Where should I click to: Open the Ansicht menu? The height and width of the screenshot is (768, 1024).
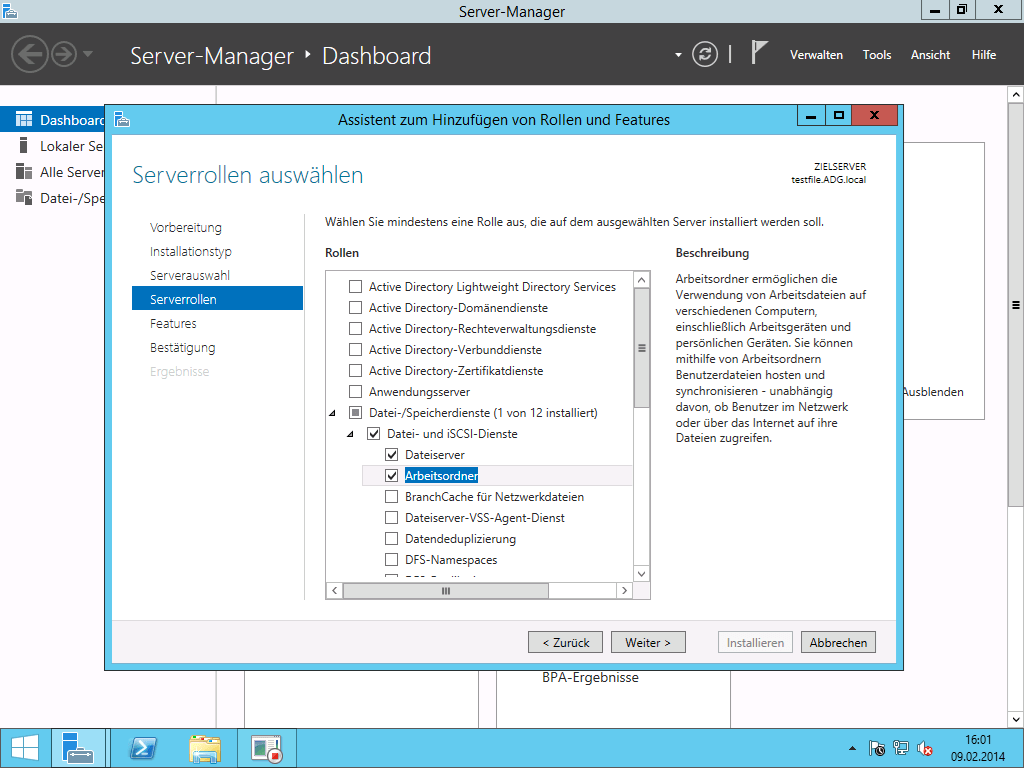coord(930,55)
